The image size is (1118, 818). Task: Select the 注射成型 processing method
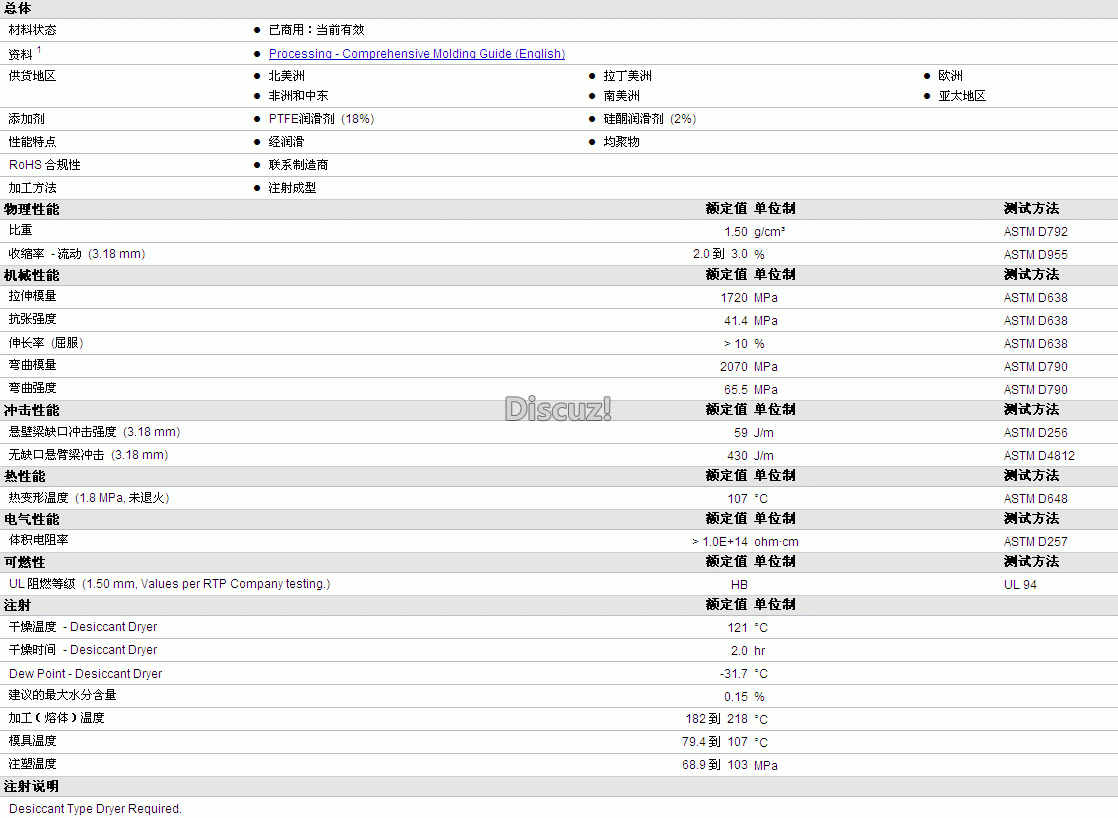[x=292, y=188]
